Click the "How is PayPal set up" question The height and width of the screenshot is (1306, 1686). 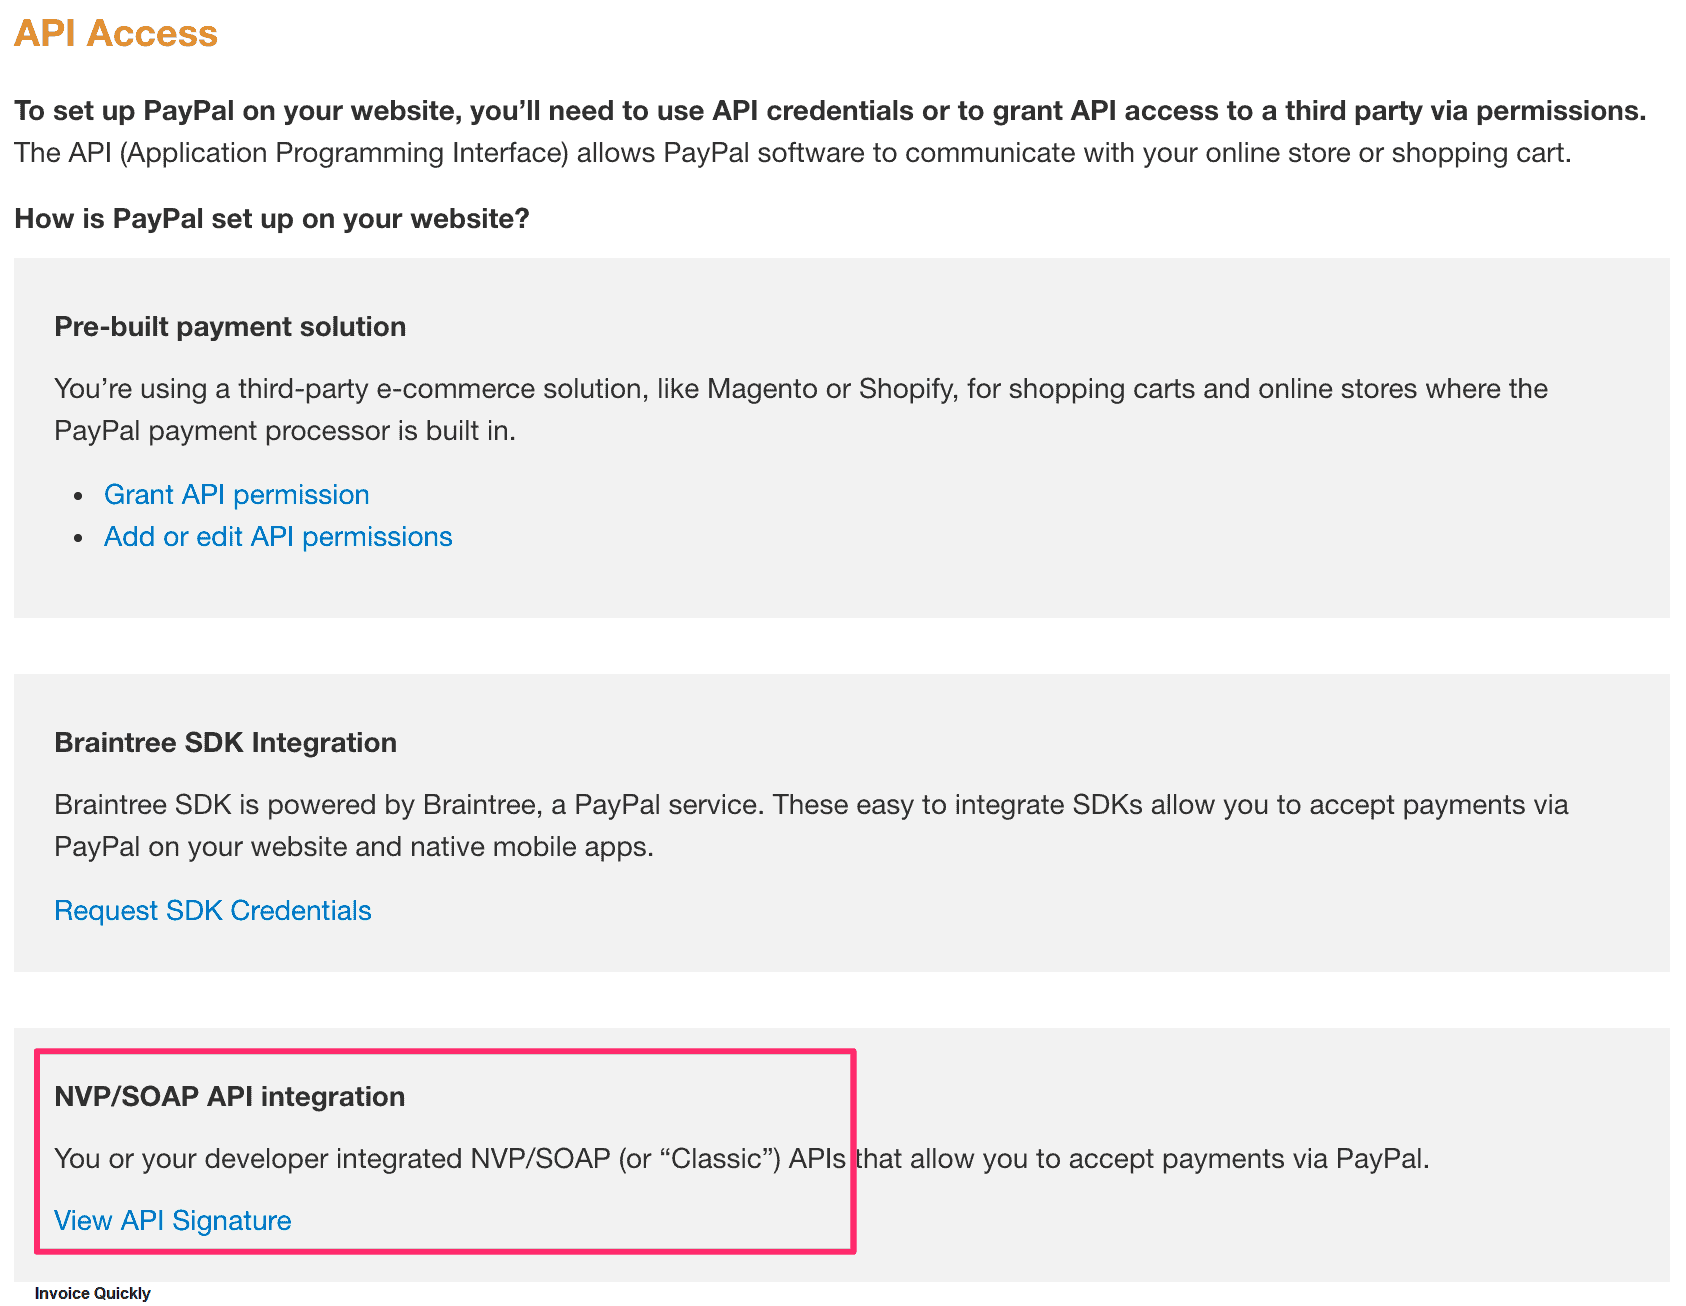point(271,219)
